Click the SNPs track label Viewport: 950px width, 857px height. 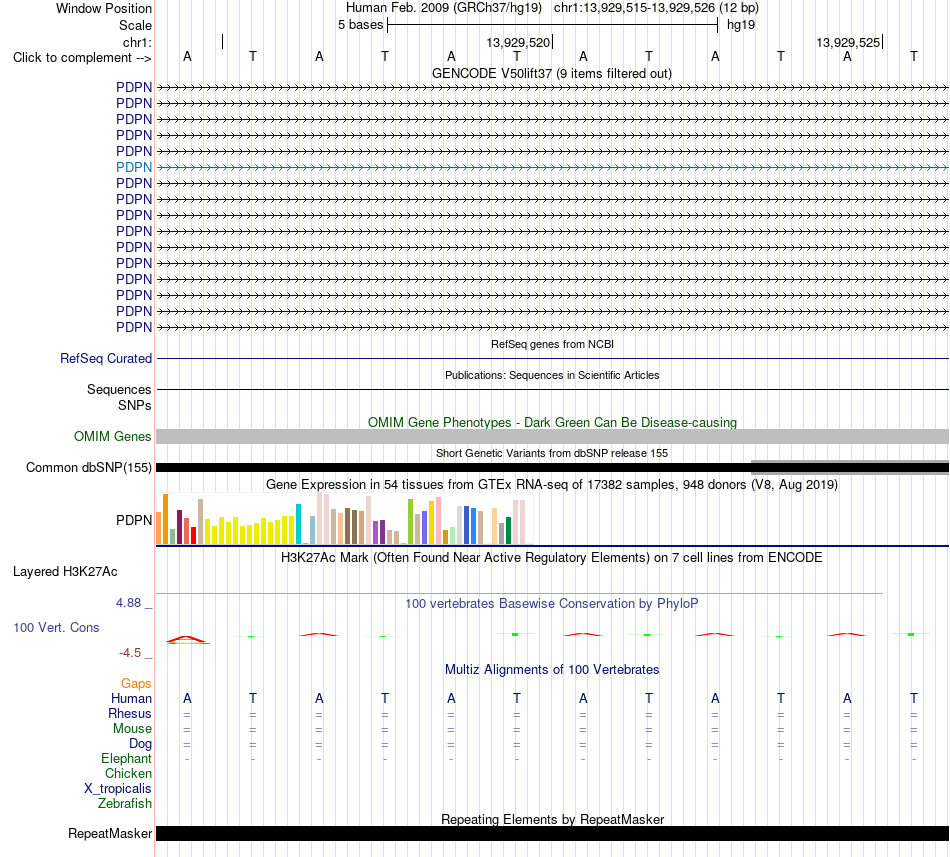pyautogui.click(x=135, y=405)
